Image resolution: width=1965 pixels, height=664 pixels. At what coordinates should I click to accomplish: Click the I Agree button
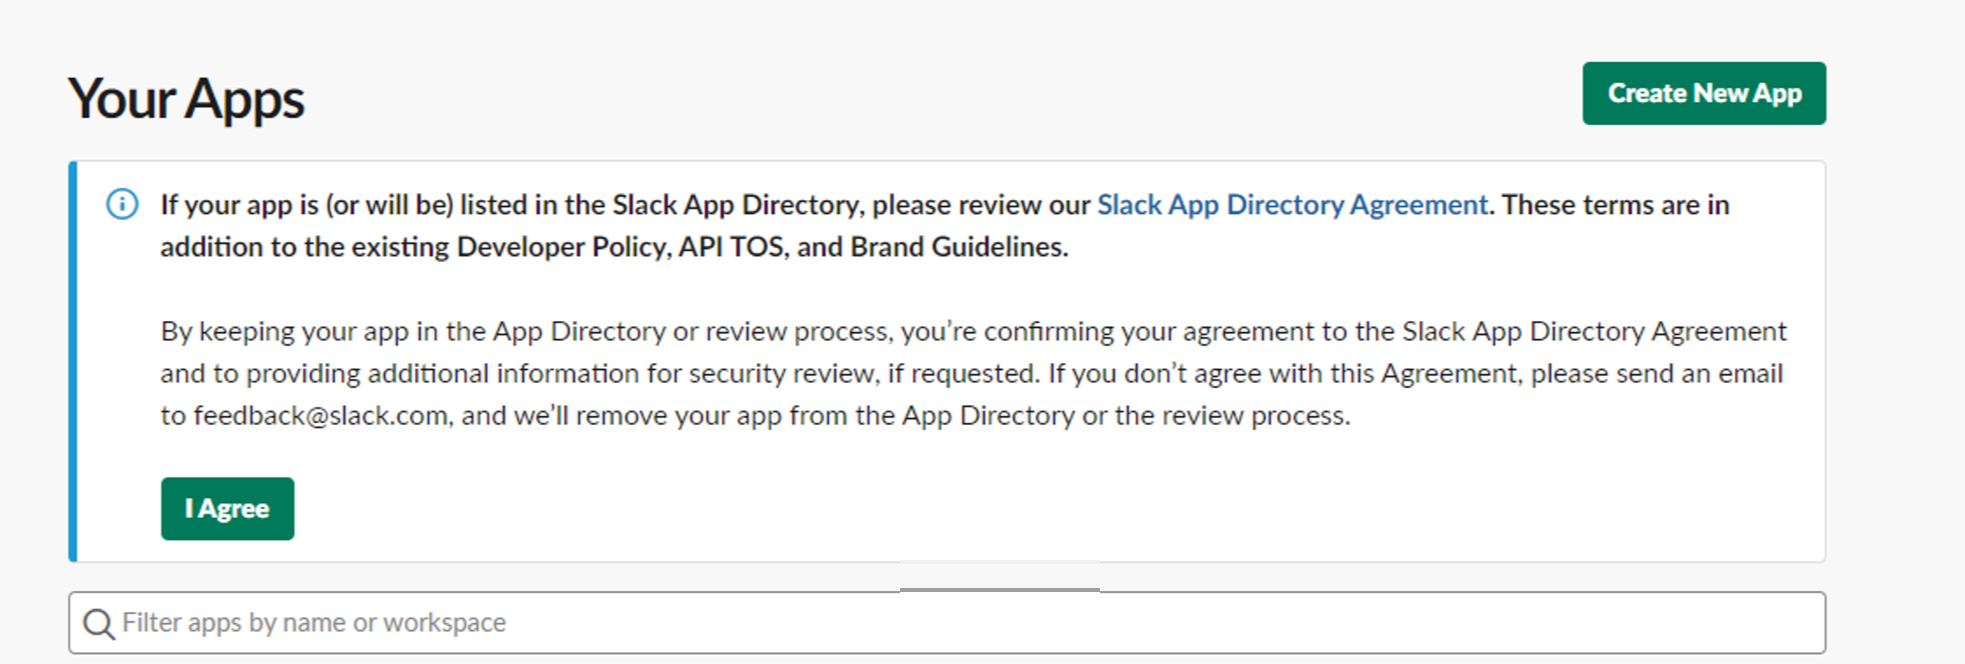[227, 508]
